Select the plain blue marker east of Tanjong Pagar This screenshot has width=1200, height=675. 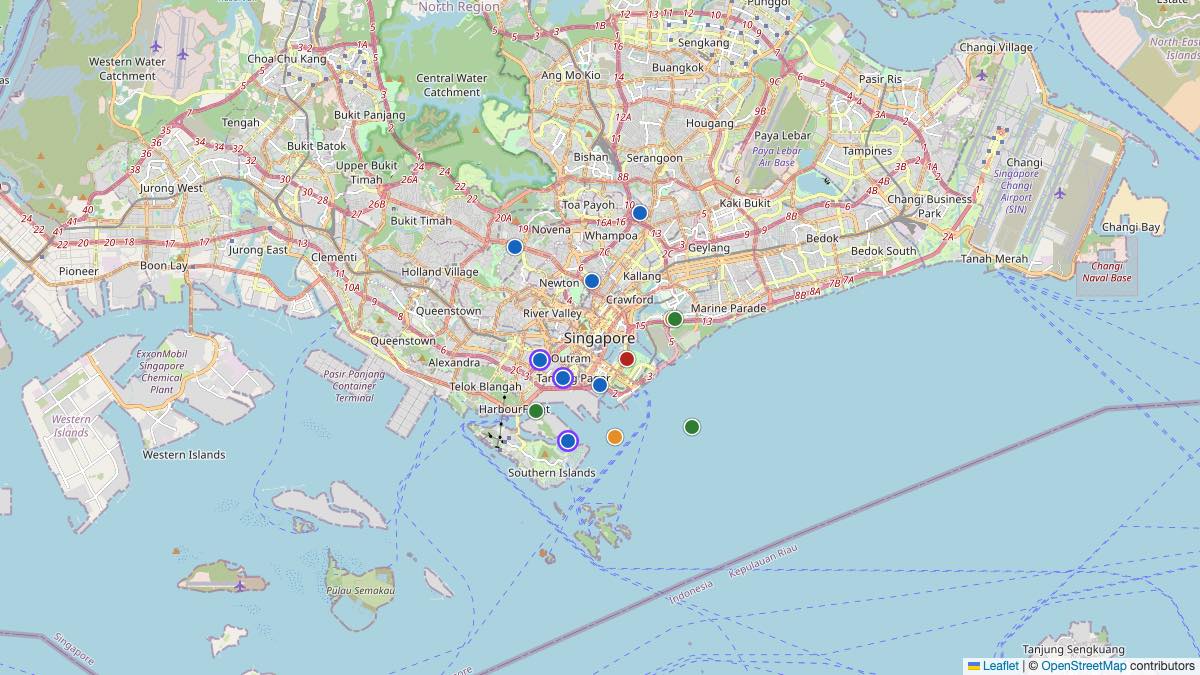[x=600, y=385]
